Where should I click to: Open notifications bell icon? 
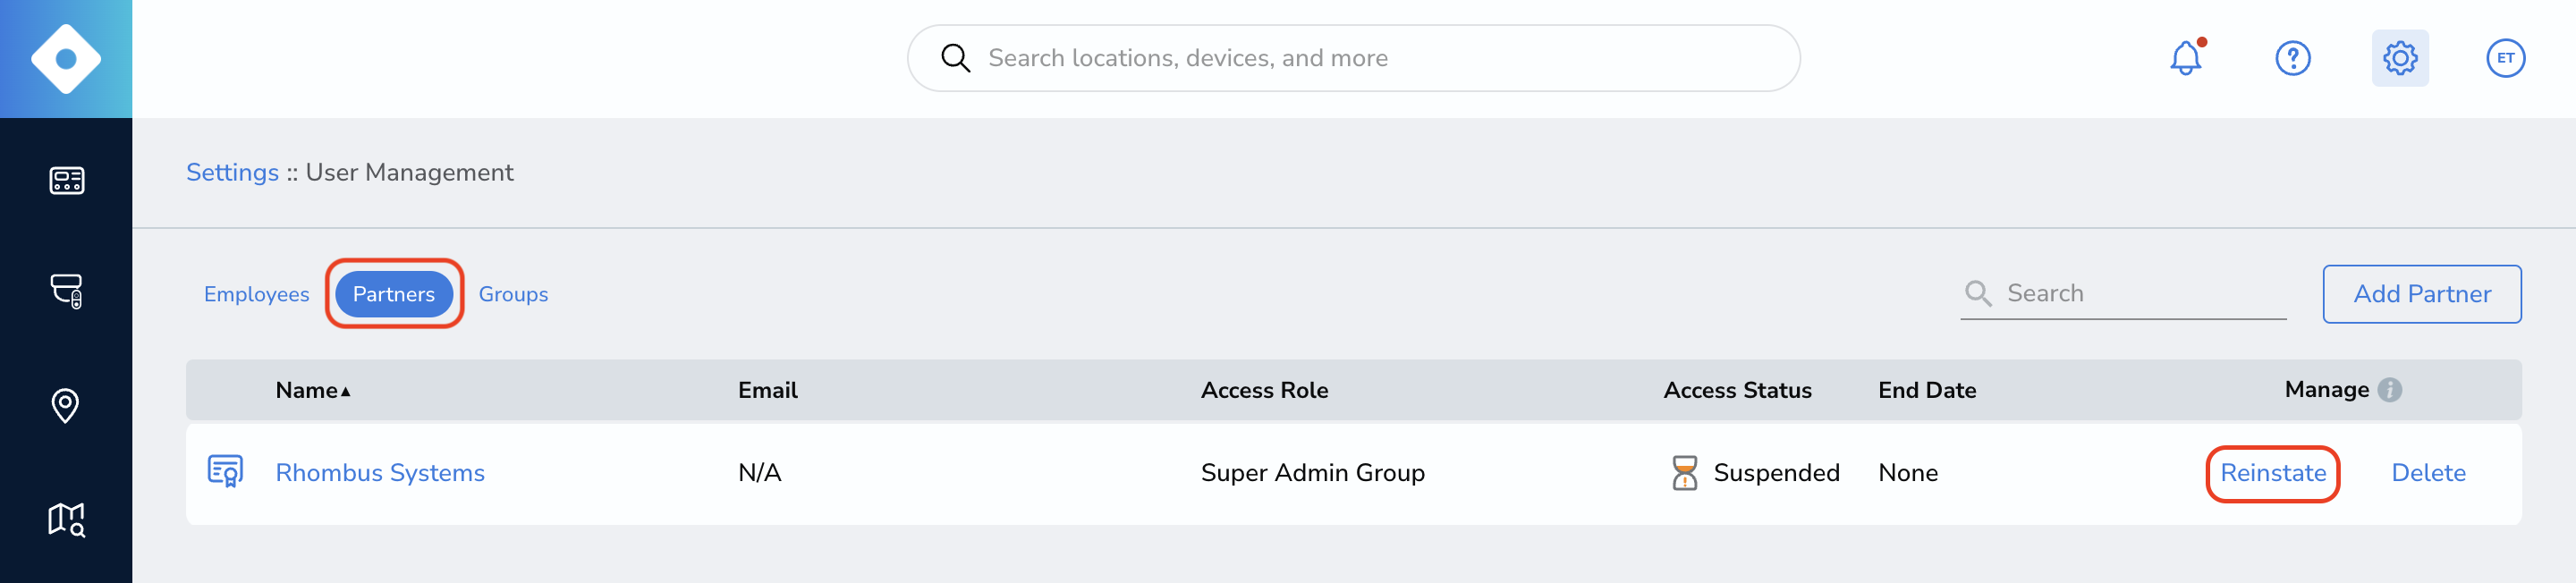2186,58
